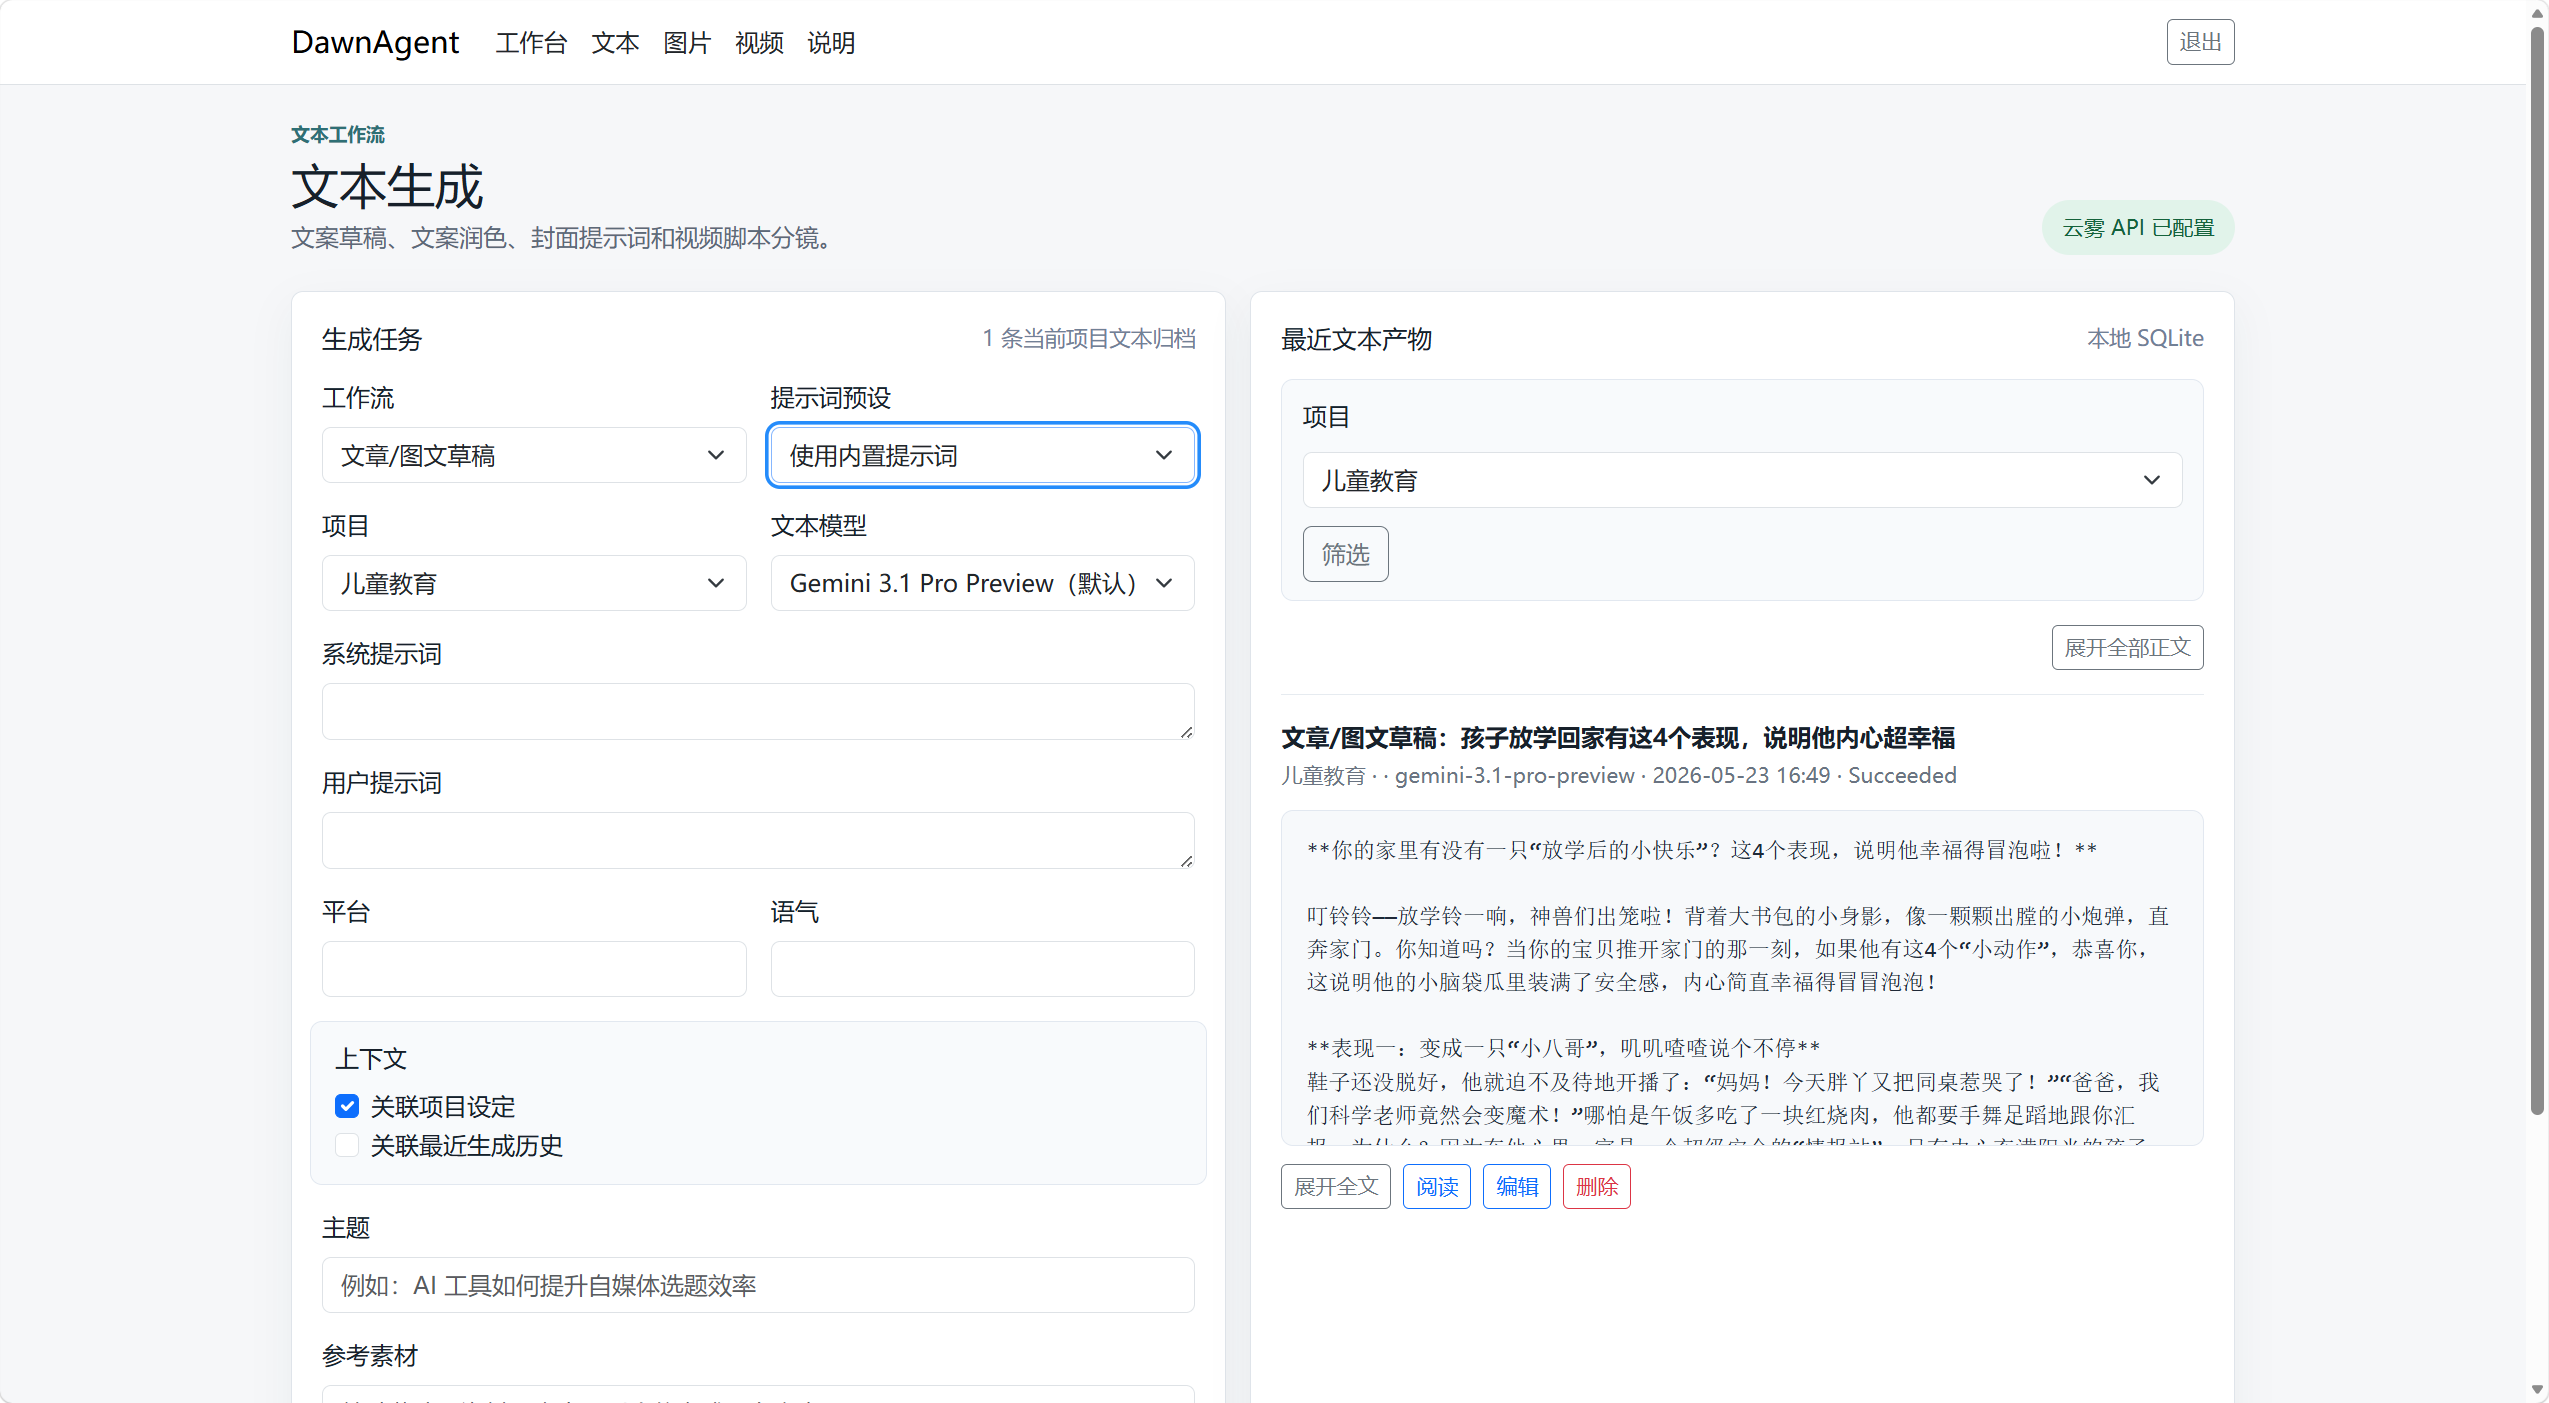Click the page scrollbar thumb
2549x1403 pixels.
[2537, 570]
